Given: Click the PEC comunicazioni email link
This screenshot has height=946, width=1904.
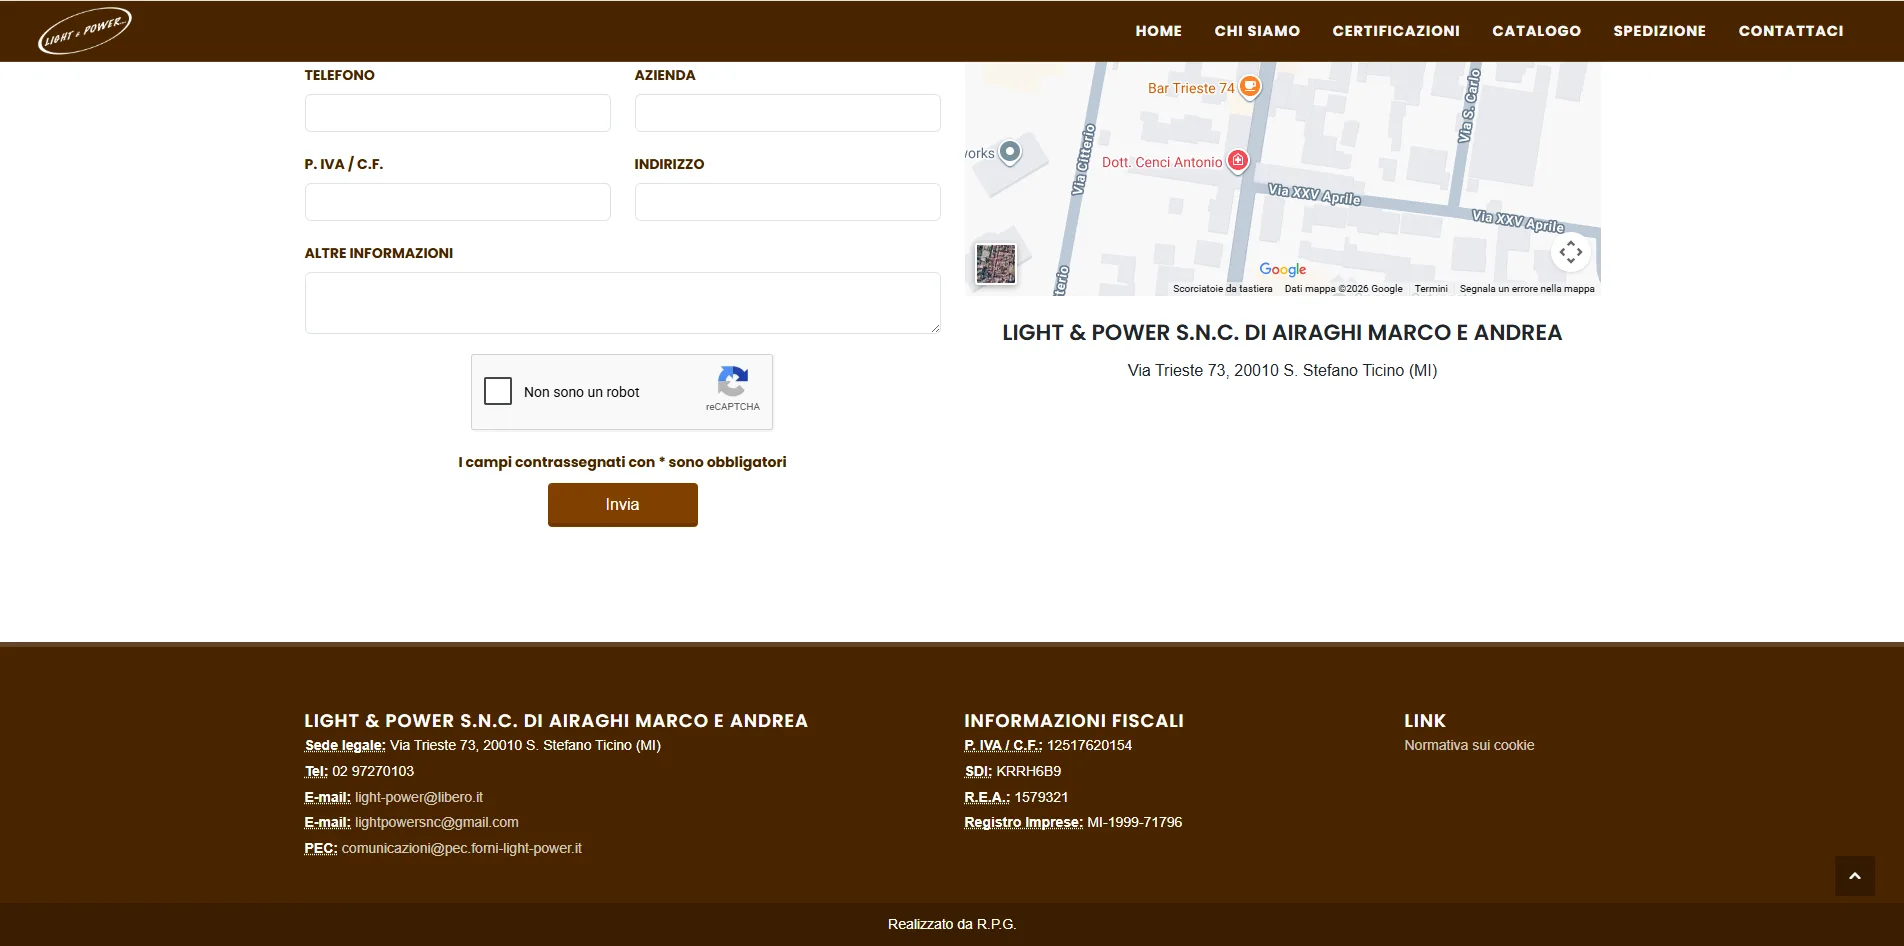Looking at the screenshot, I should coord(461,848).
